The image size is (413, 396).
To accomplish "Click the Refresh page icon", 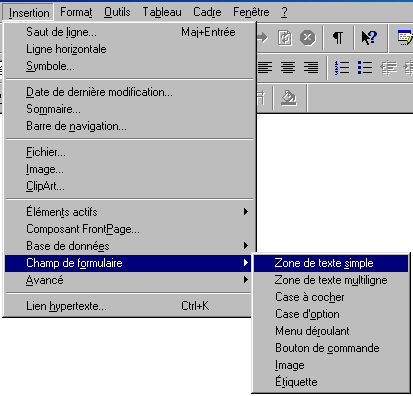I will point(285,38).
